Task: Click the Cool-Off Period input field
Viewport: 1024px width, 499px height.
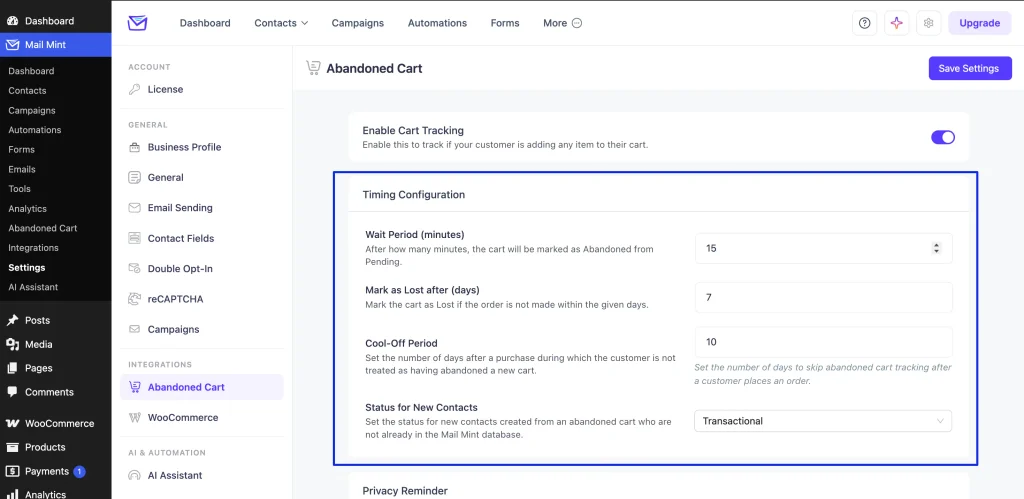Action: pos(823,342)
